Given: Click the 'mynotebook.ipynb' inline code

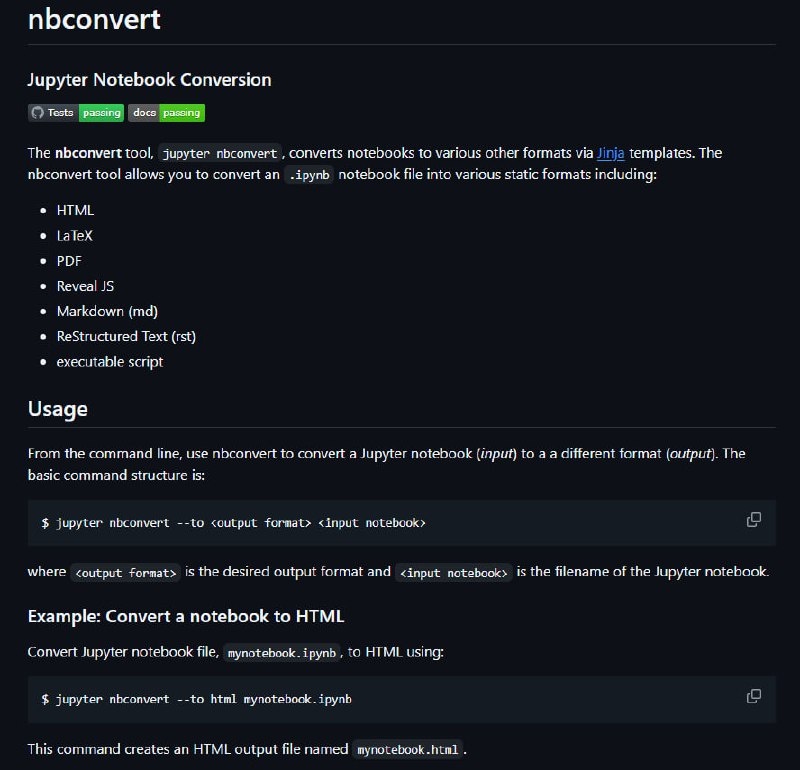Looking at the screenshot, I should click(x=283, y=653).
